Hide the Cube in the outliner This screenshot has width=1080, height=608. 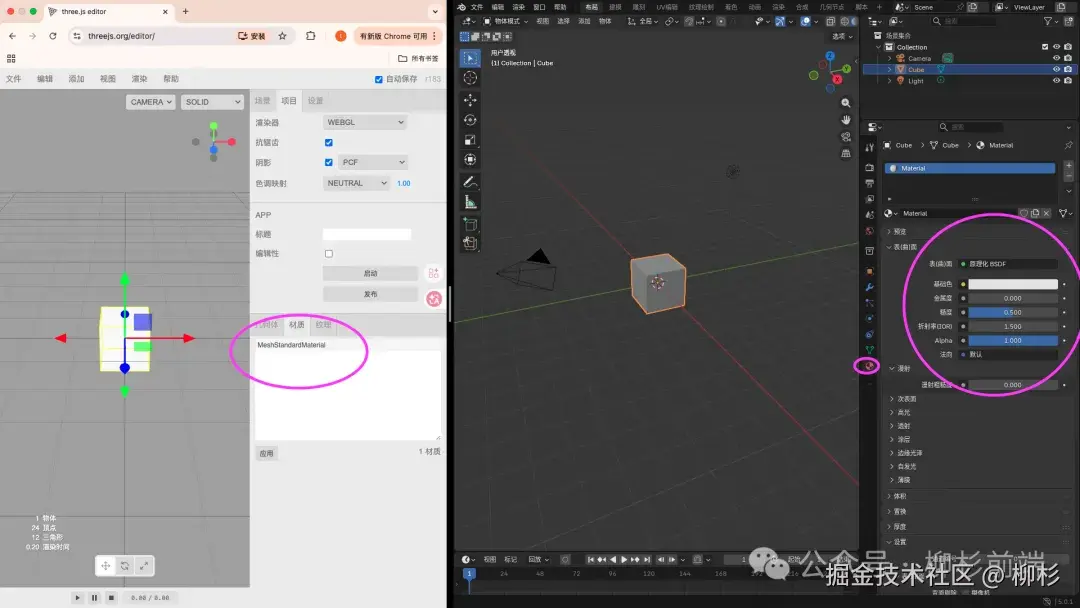(x=1056, y=70)
